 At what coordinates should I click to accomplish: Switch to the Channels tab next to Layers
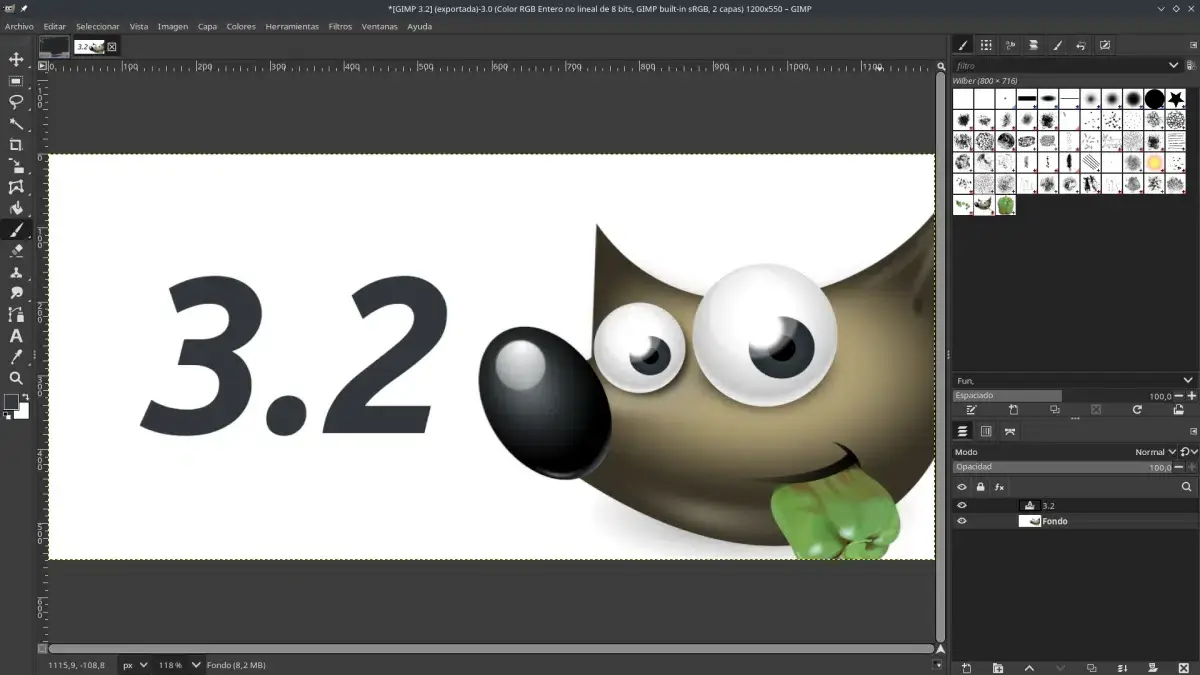tap(986, 431)
